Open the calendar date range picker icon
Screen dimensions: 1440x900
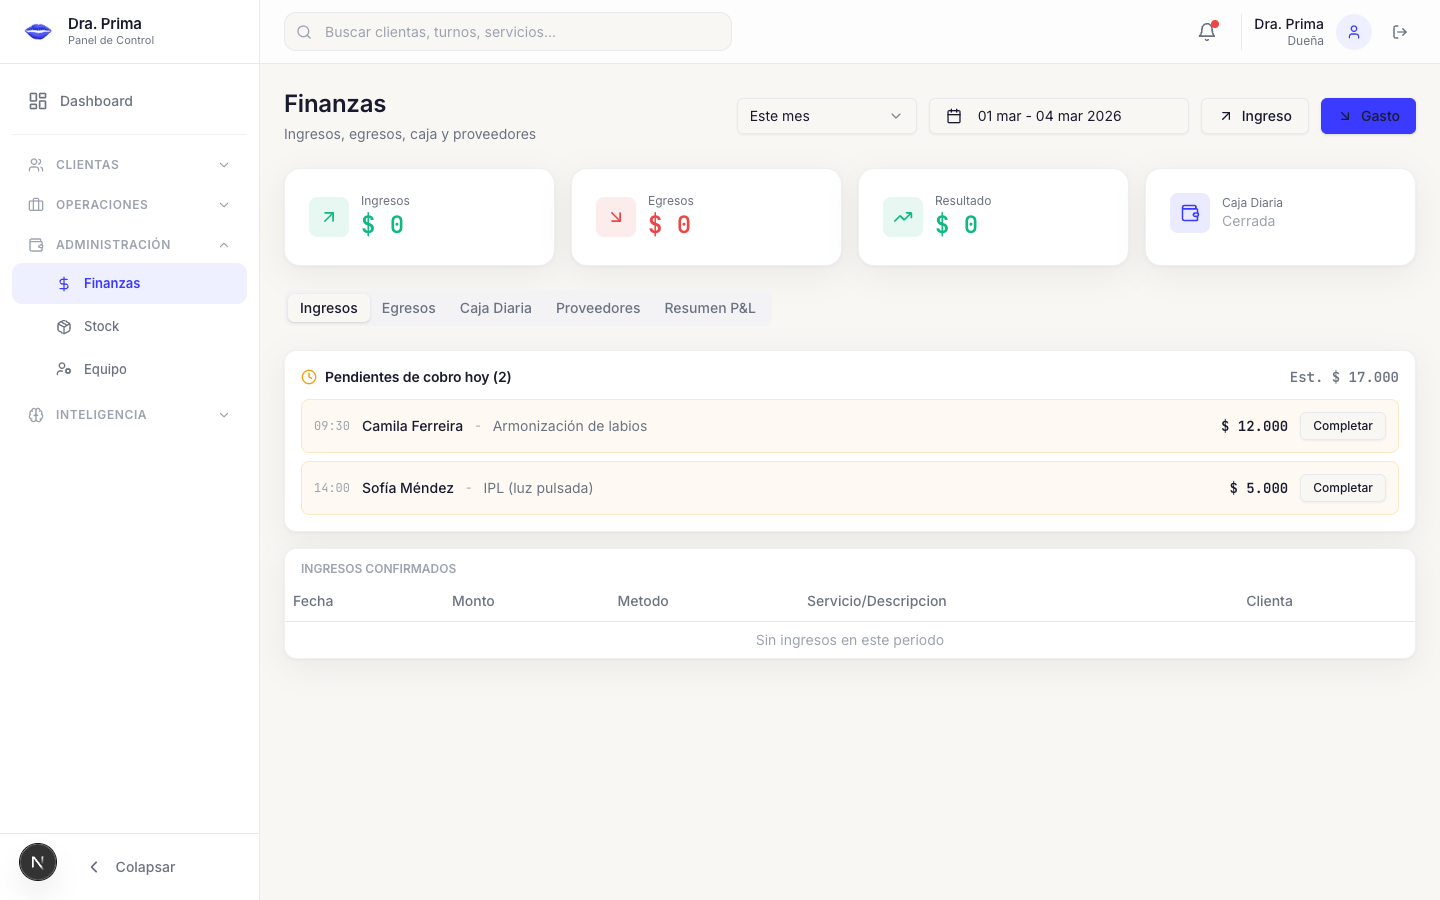pos(952,116)
